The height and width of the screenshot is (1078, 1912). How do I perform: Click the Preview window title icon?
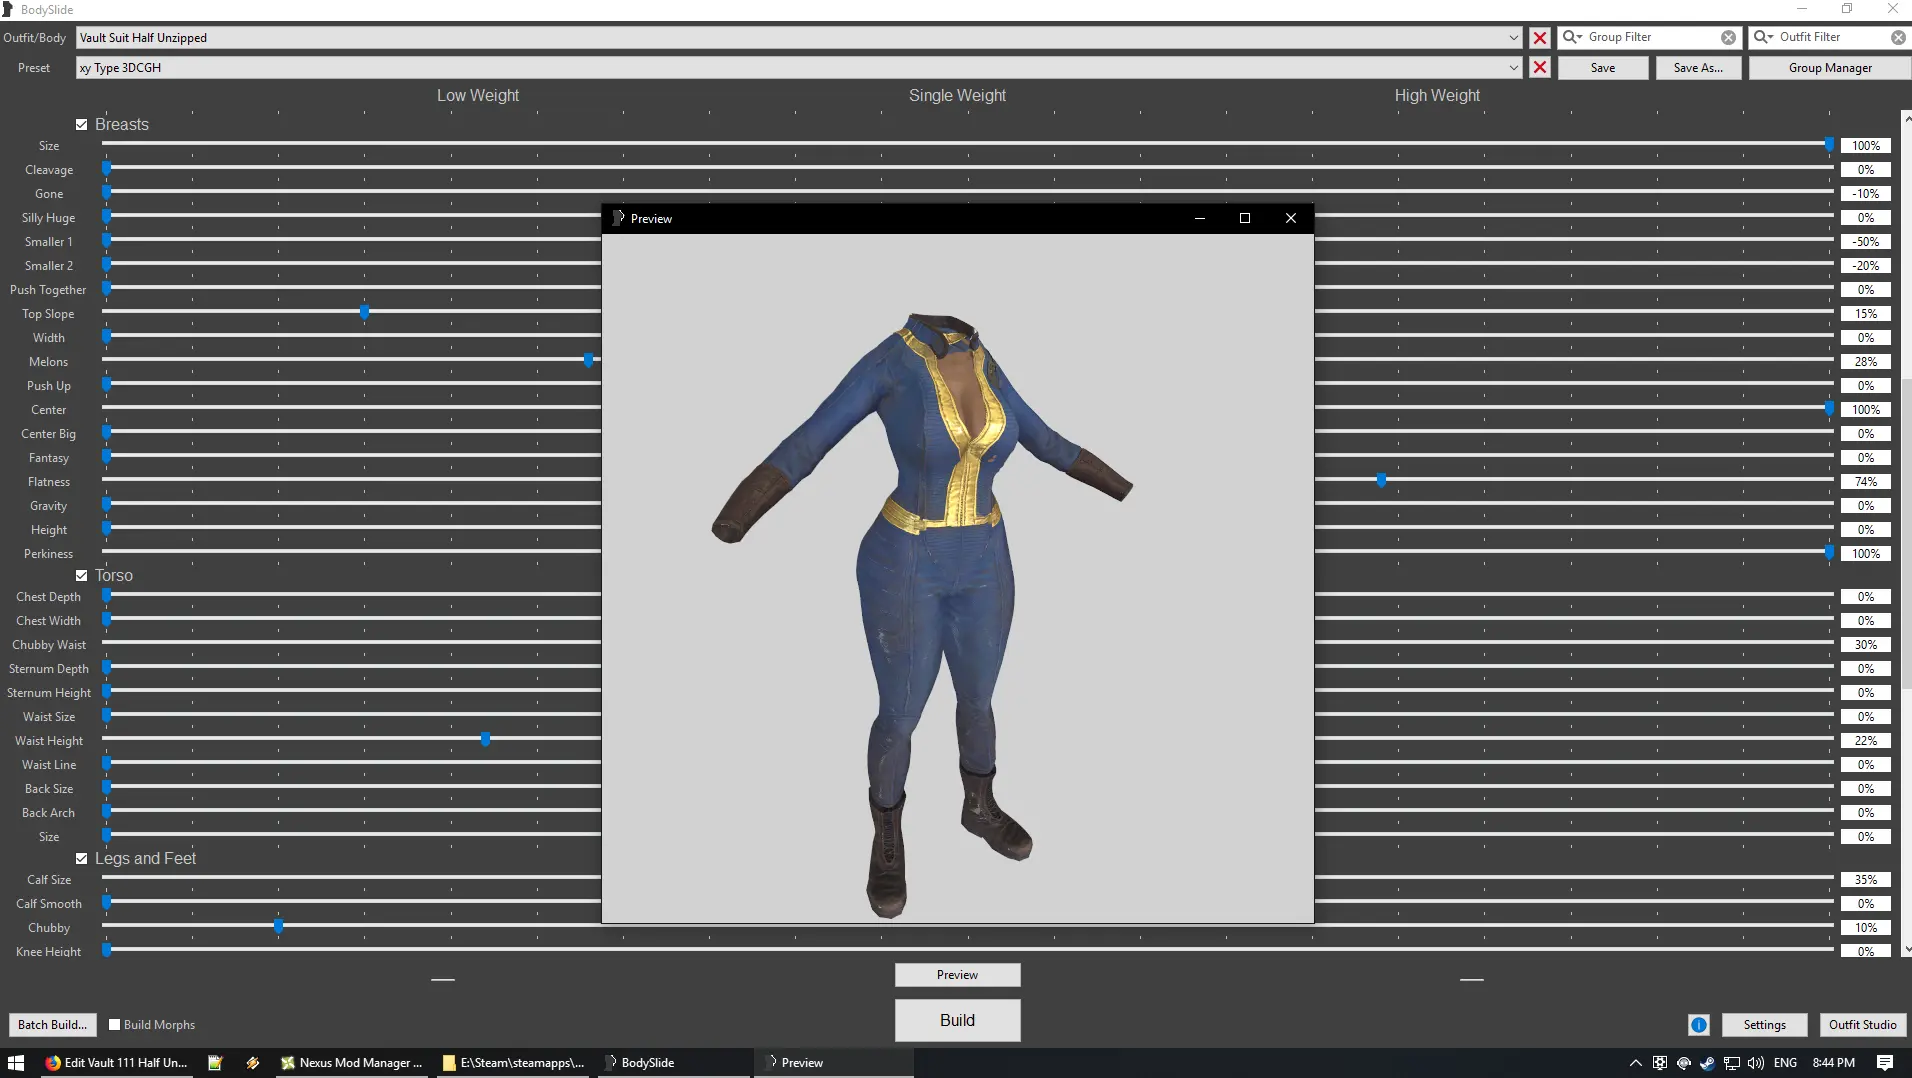618,218
